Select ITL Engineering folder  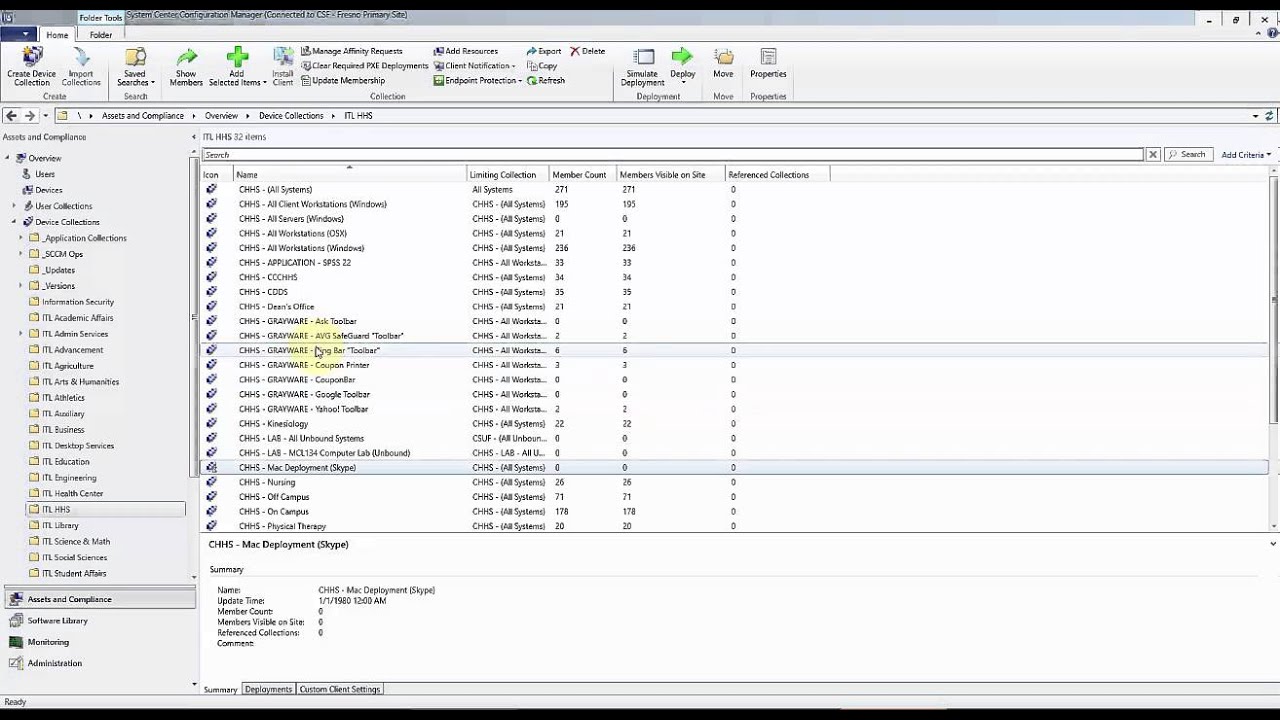(x=69, y=478)
